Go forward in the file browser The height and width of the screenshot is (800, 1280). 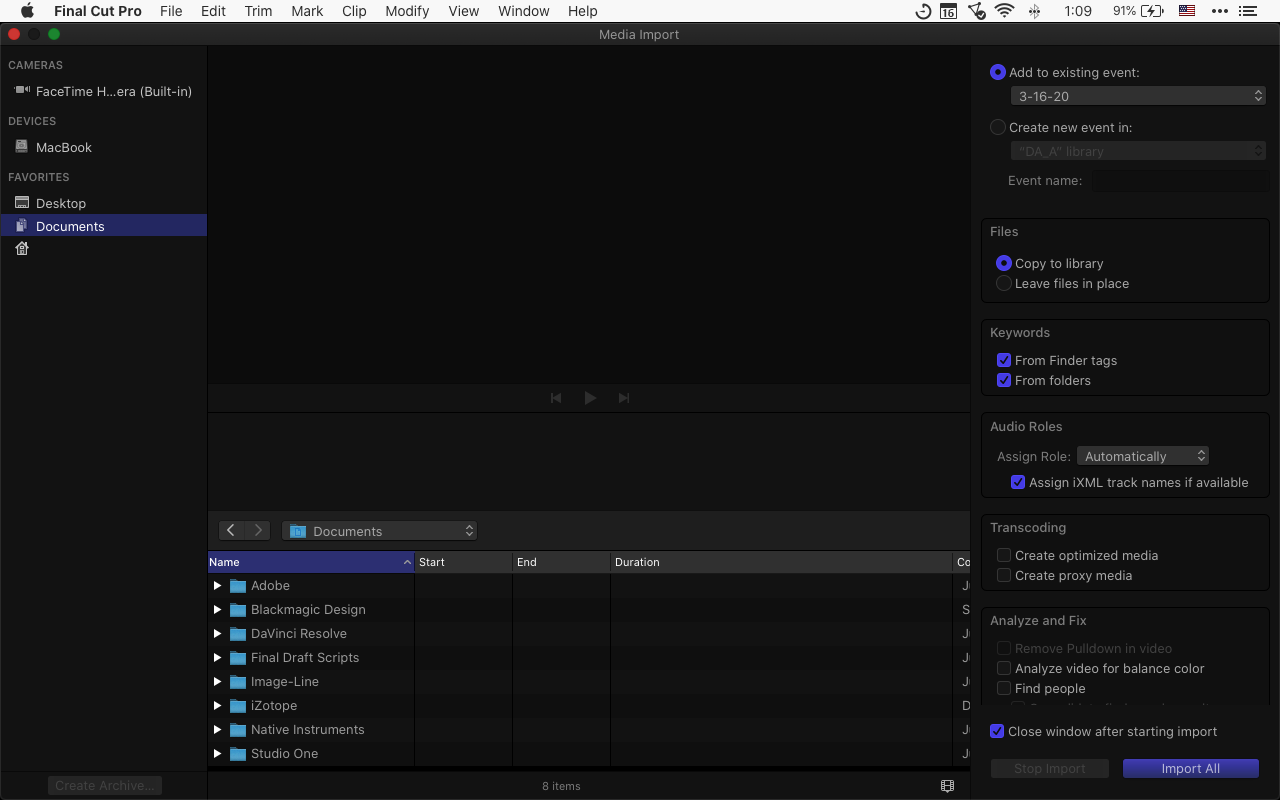(x=258, y=531)
